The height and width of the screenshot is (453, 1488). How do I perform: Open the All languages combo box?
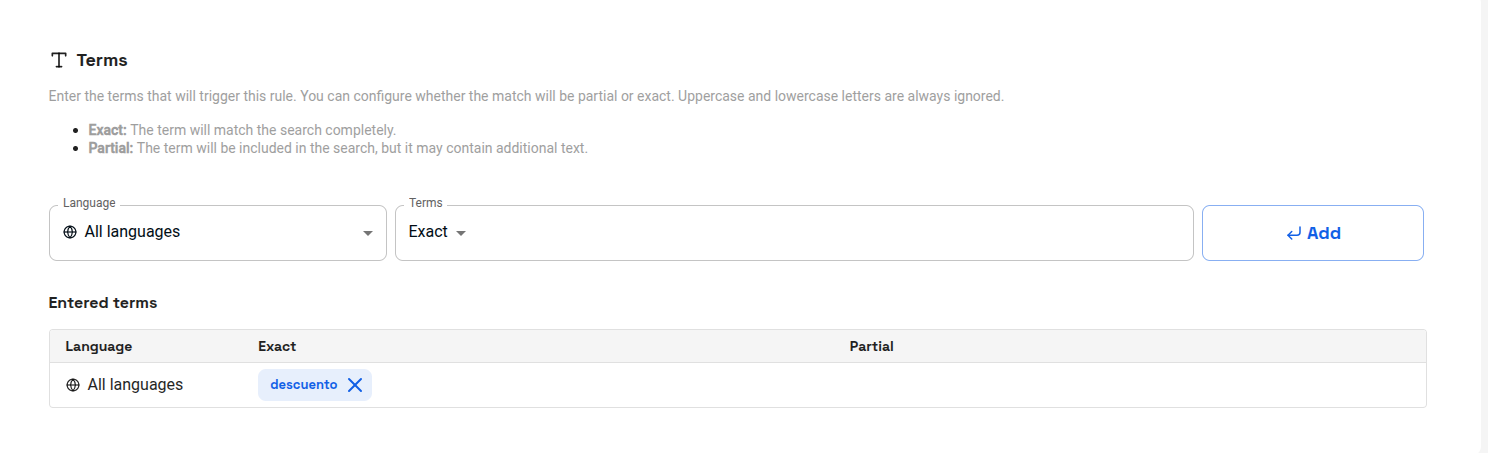click(x=218, y=233)
